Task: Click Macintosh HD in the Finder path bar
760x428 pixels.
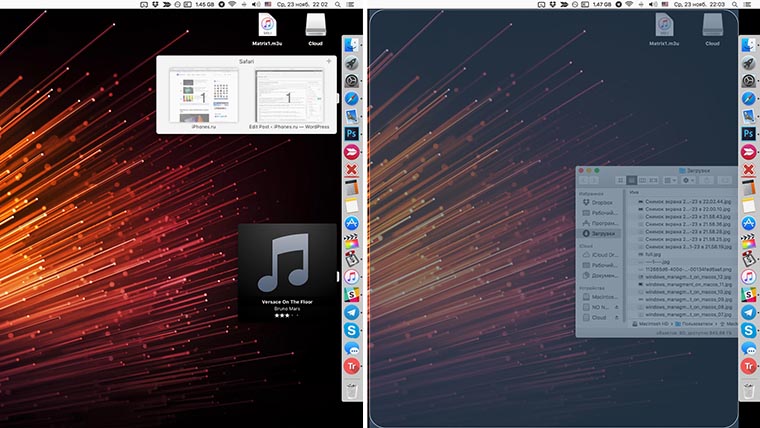Action: 650,324
